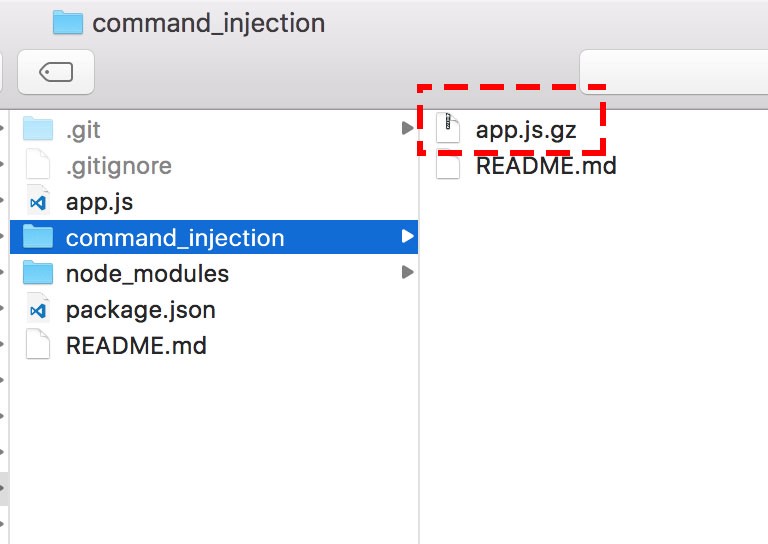
Task: Click the README.md document icon in right column
Action: click(449, 166)
